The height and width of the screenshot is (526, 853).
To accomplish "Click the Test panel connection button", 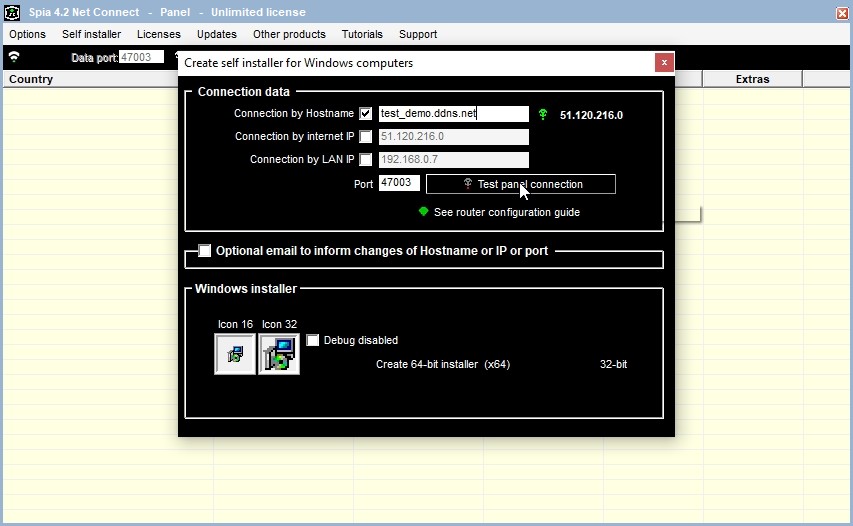I will point(521,184).
